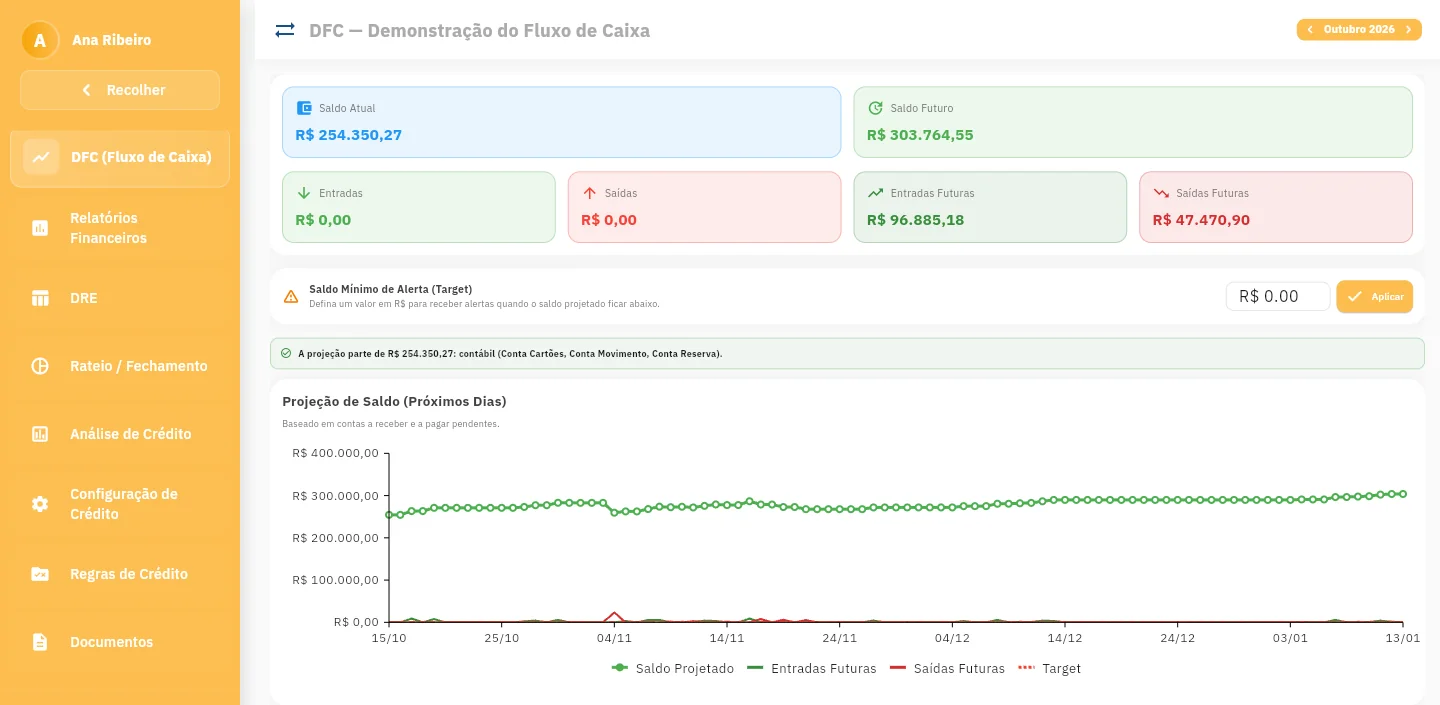1440x705 pixels.
Task: Open the DRE menu item
Action: click(x=120, y=298)
